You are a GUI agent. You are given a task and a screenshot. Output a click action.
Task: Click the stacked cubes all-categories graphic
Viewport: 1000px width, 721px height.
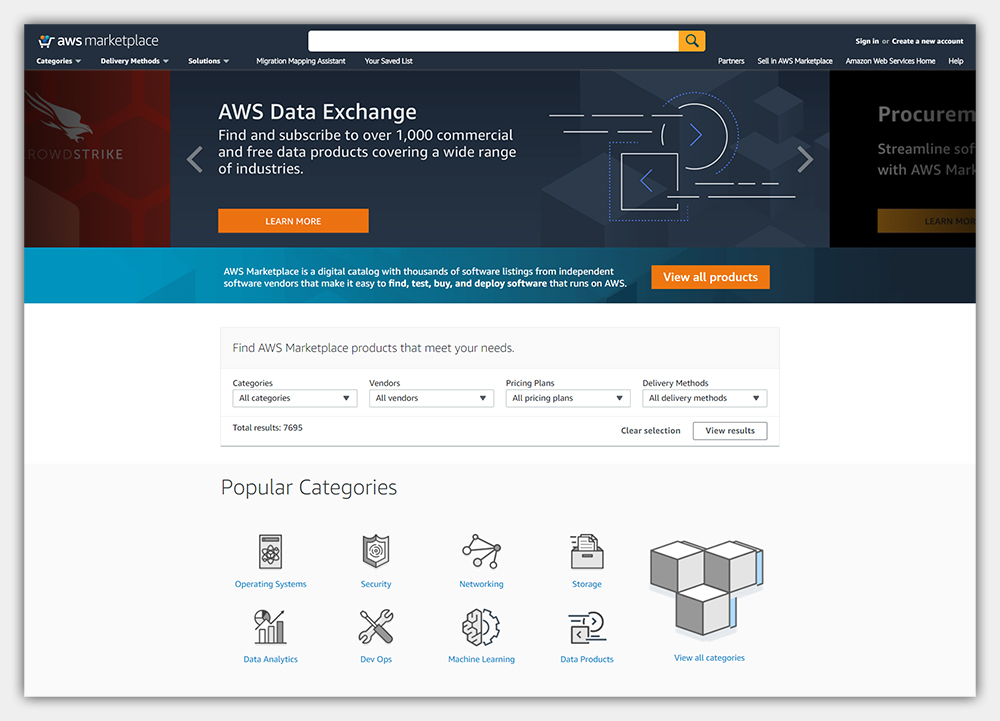pos(707,589)
